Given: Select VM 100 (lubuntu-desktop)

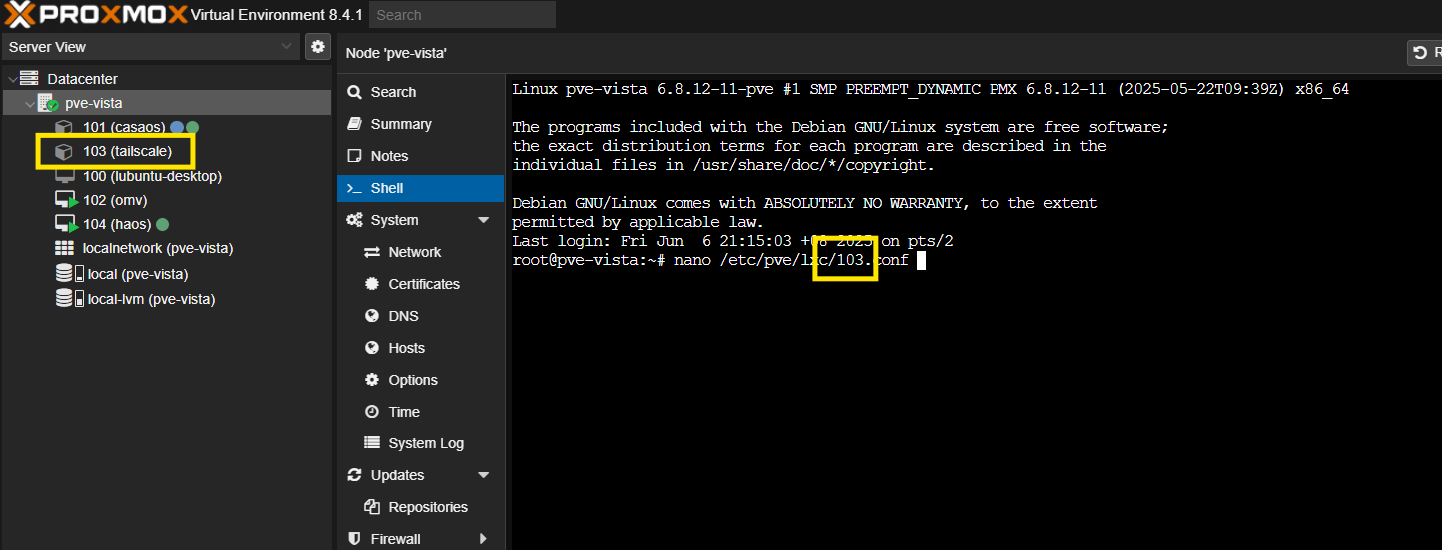Looking at the screenshot, I should point(152,176).
